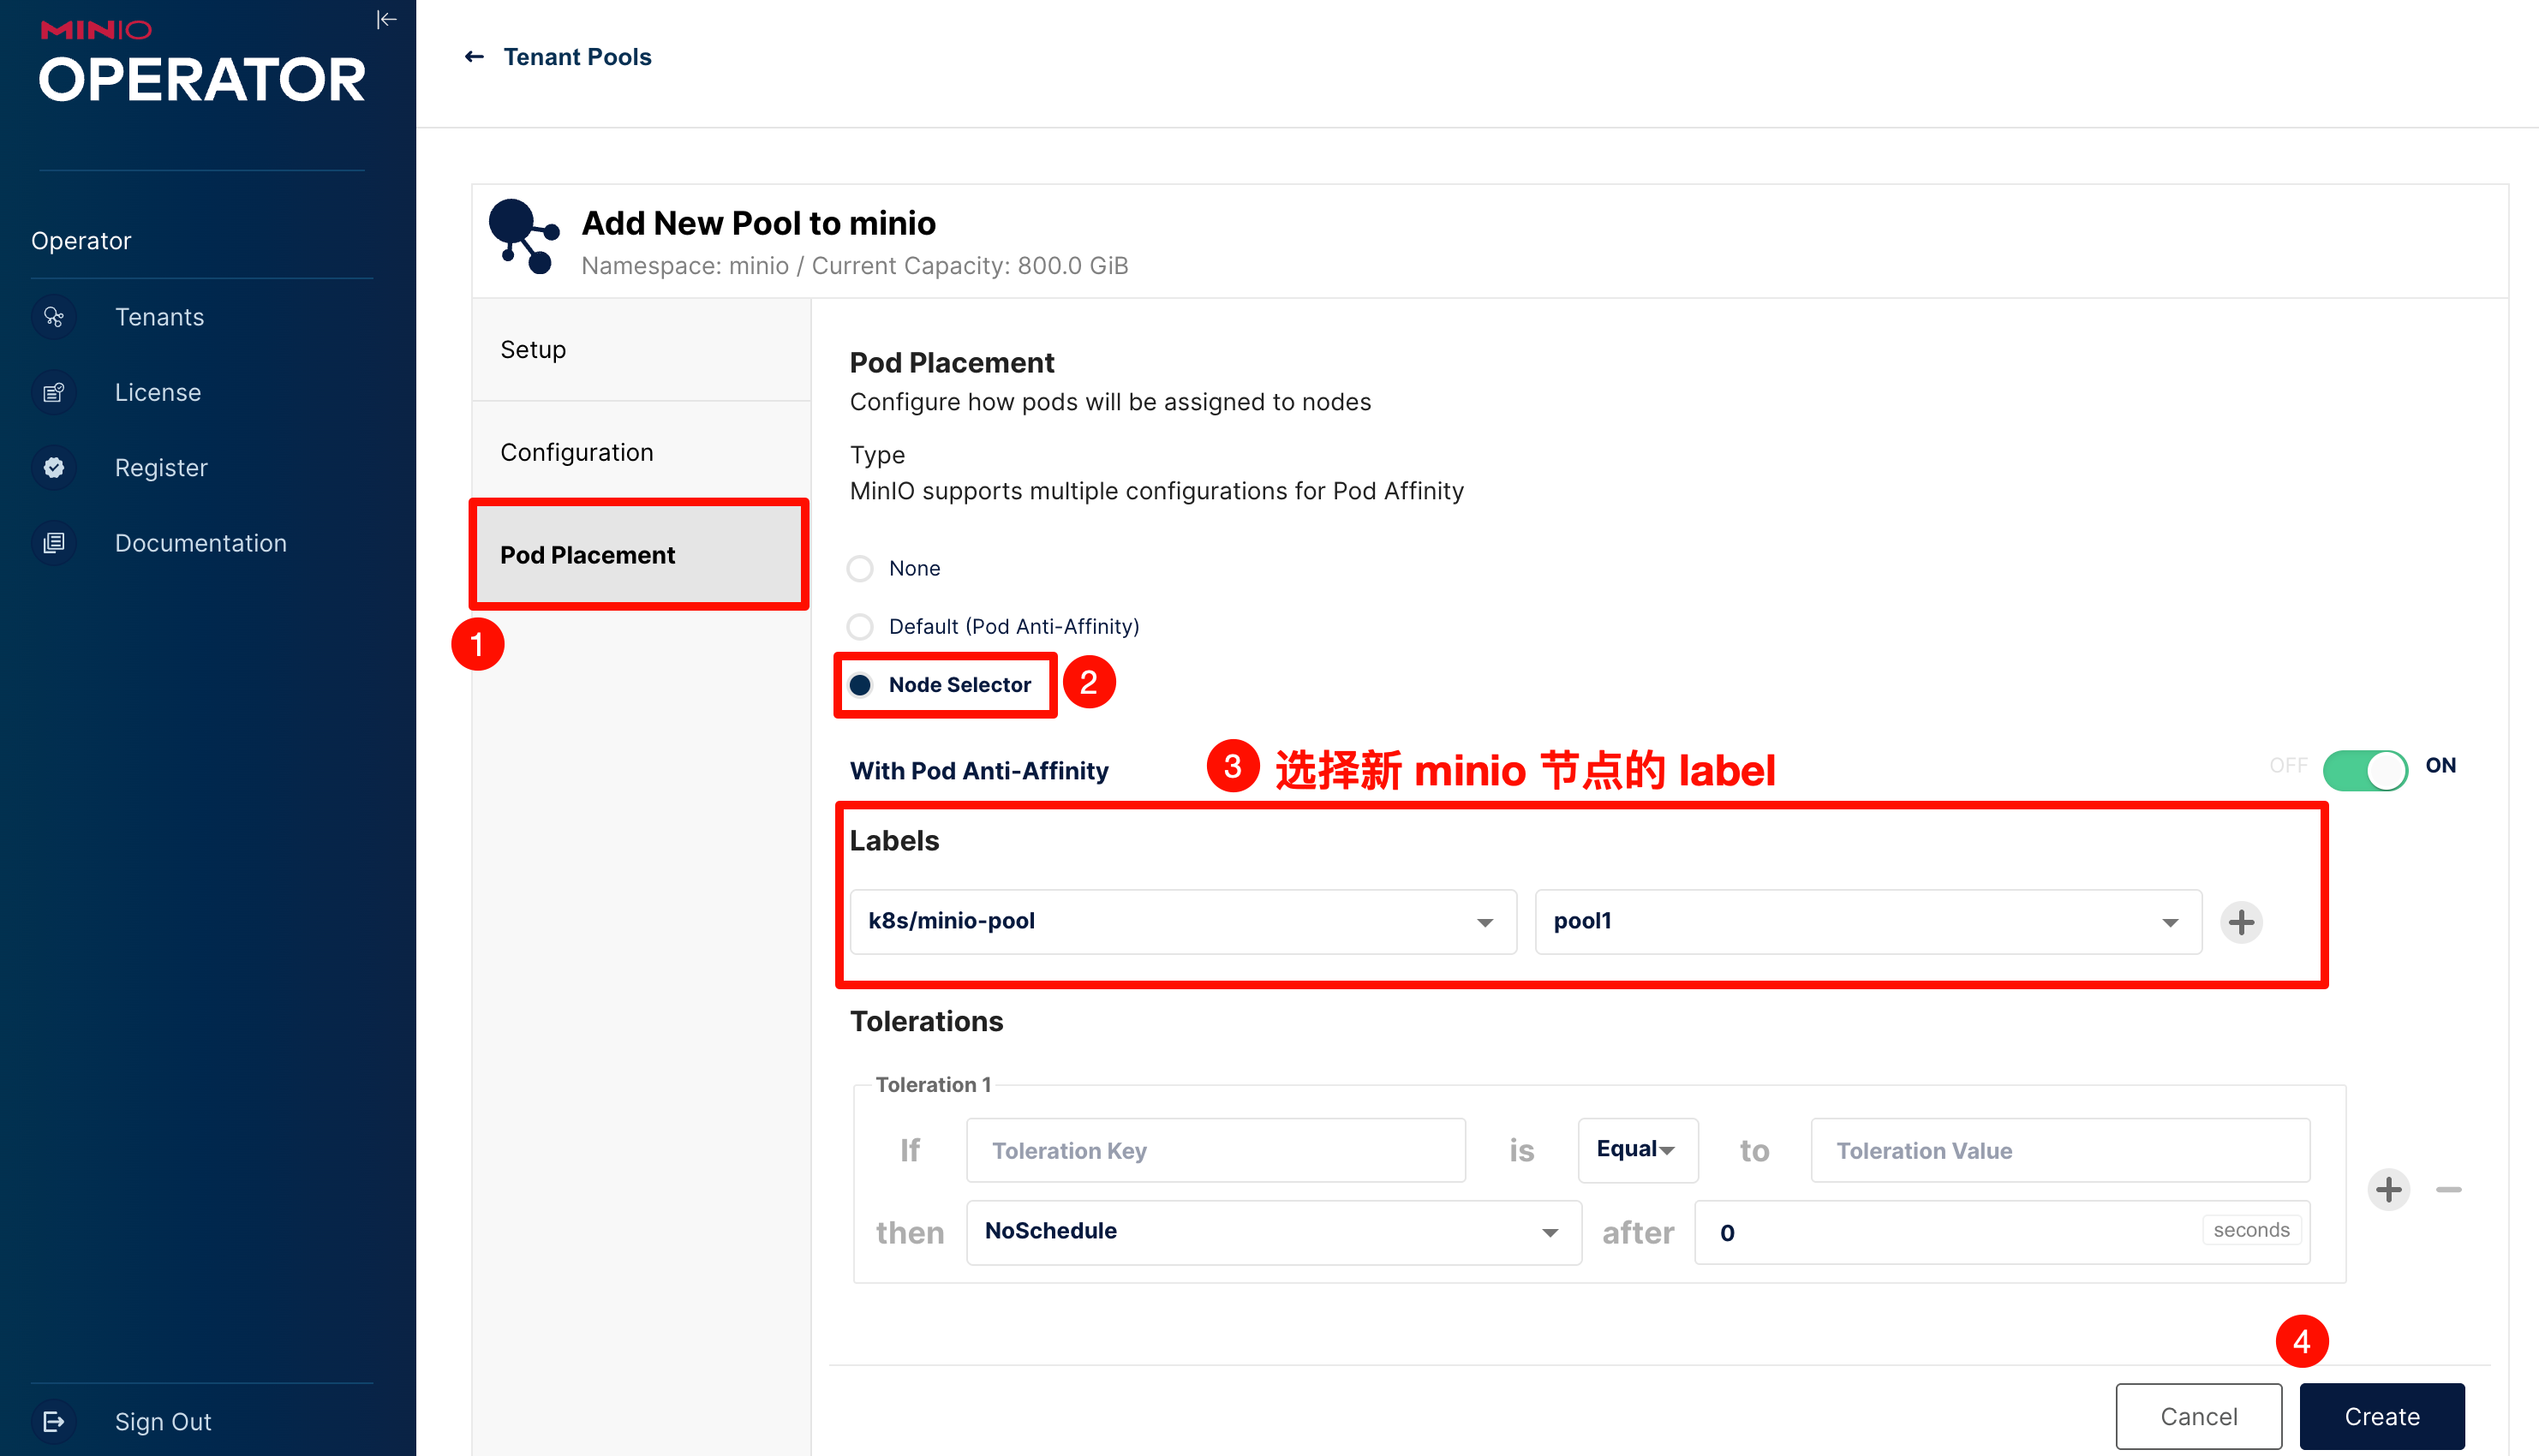Click the back arrow next to Tenant Pools
The image size is (2539, 1456).
point(474,57)
